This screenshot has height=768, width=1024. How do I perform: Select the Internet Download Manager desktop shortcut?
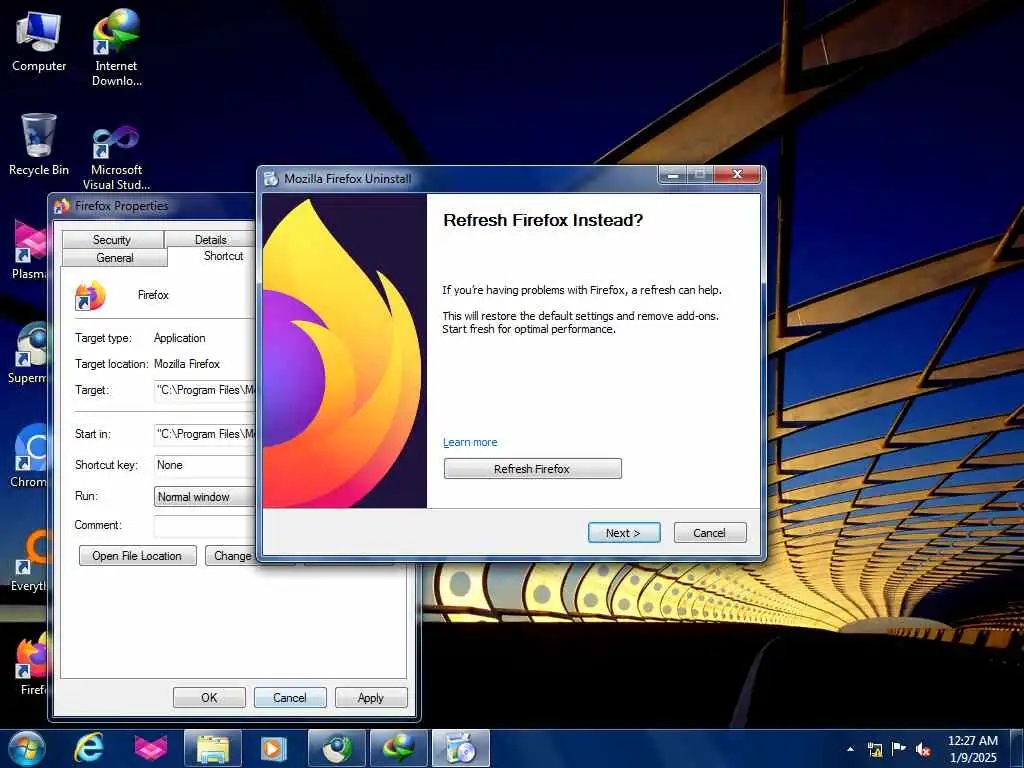(x=116, y=47)
